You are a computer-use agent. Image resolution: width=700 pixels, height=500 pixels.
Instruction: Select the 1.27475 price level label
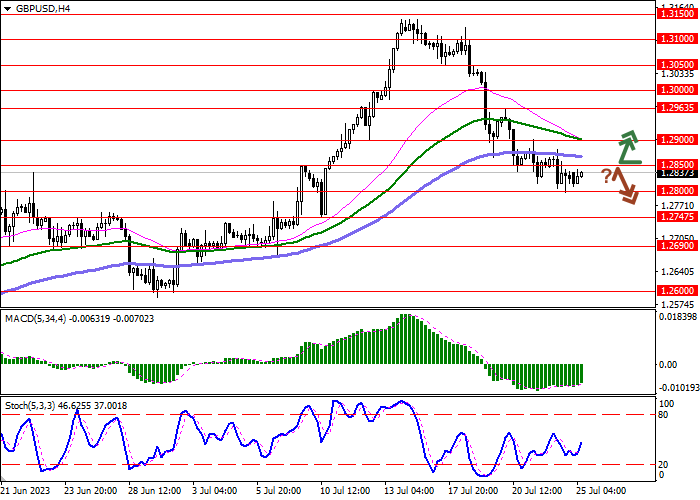pos(677,217)
